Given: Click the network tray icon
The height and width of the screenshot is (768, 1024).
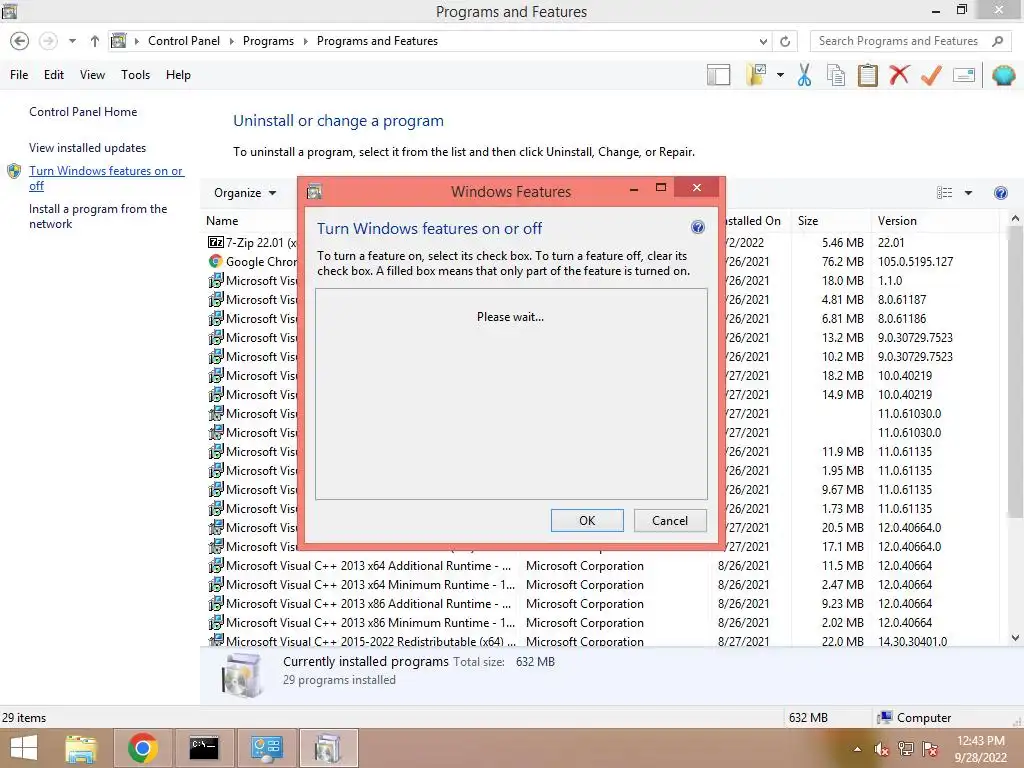Looking at the screenshot, I should pyautogui.click(x=905, y=749).
